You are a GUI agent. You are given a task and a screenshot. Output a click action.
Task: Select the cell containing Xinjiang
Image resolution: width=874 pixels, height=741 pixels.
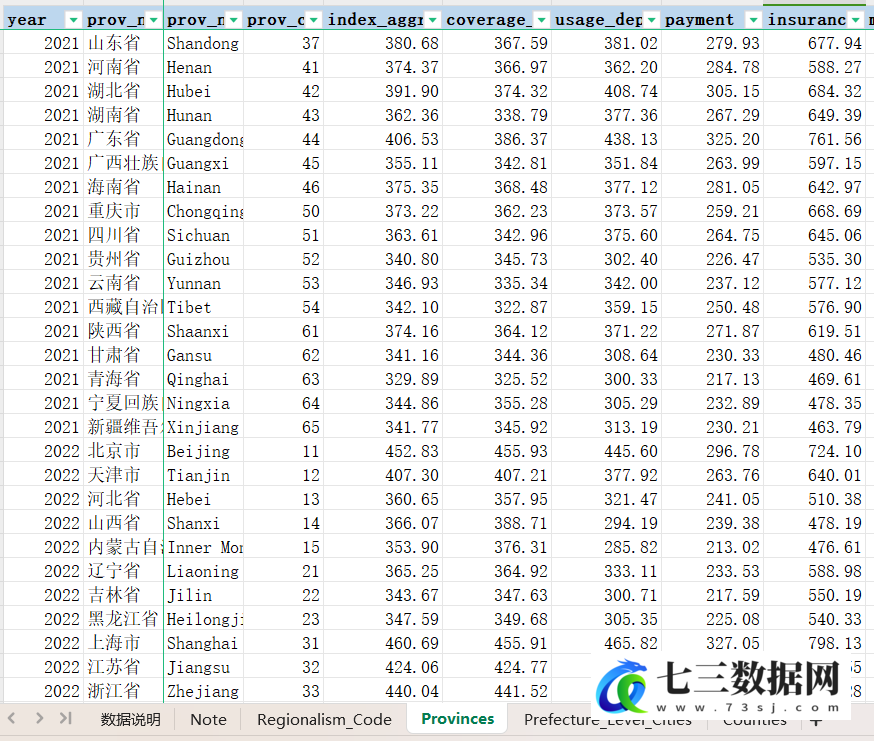click(203, 427)
